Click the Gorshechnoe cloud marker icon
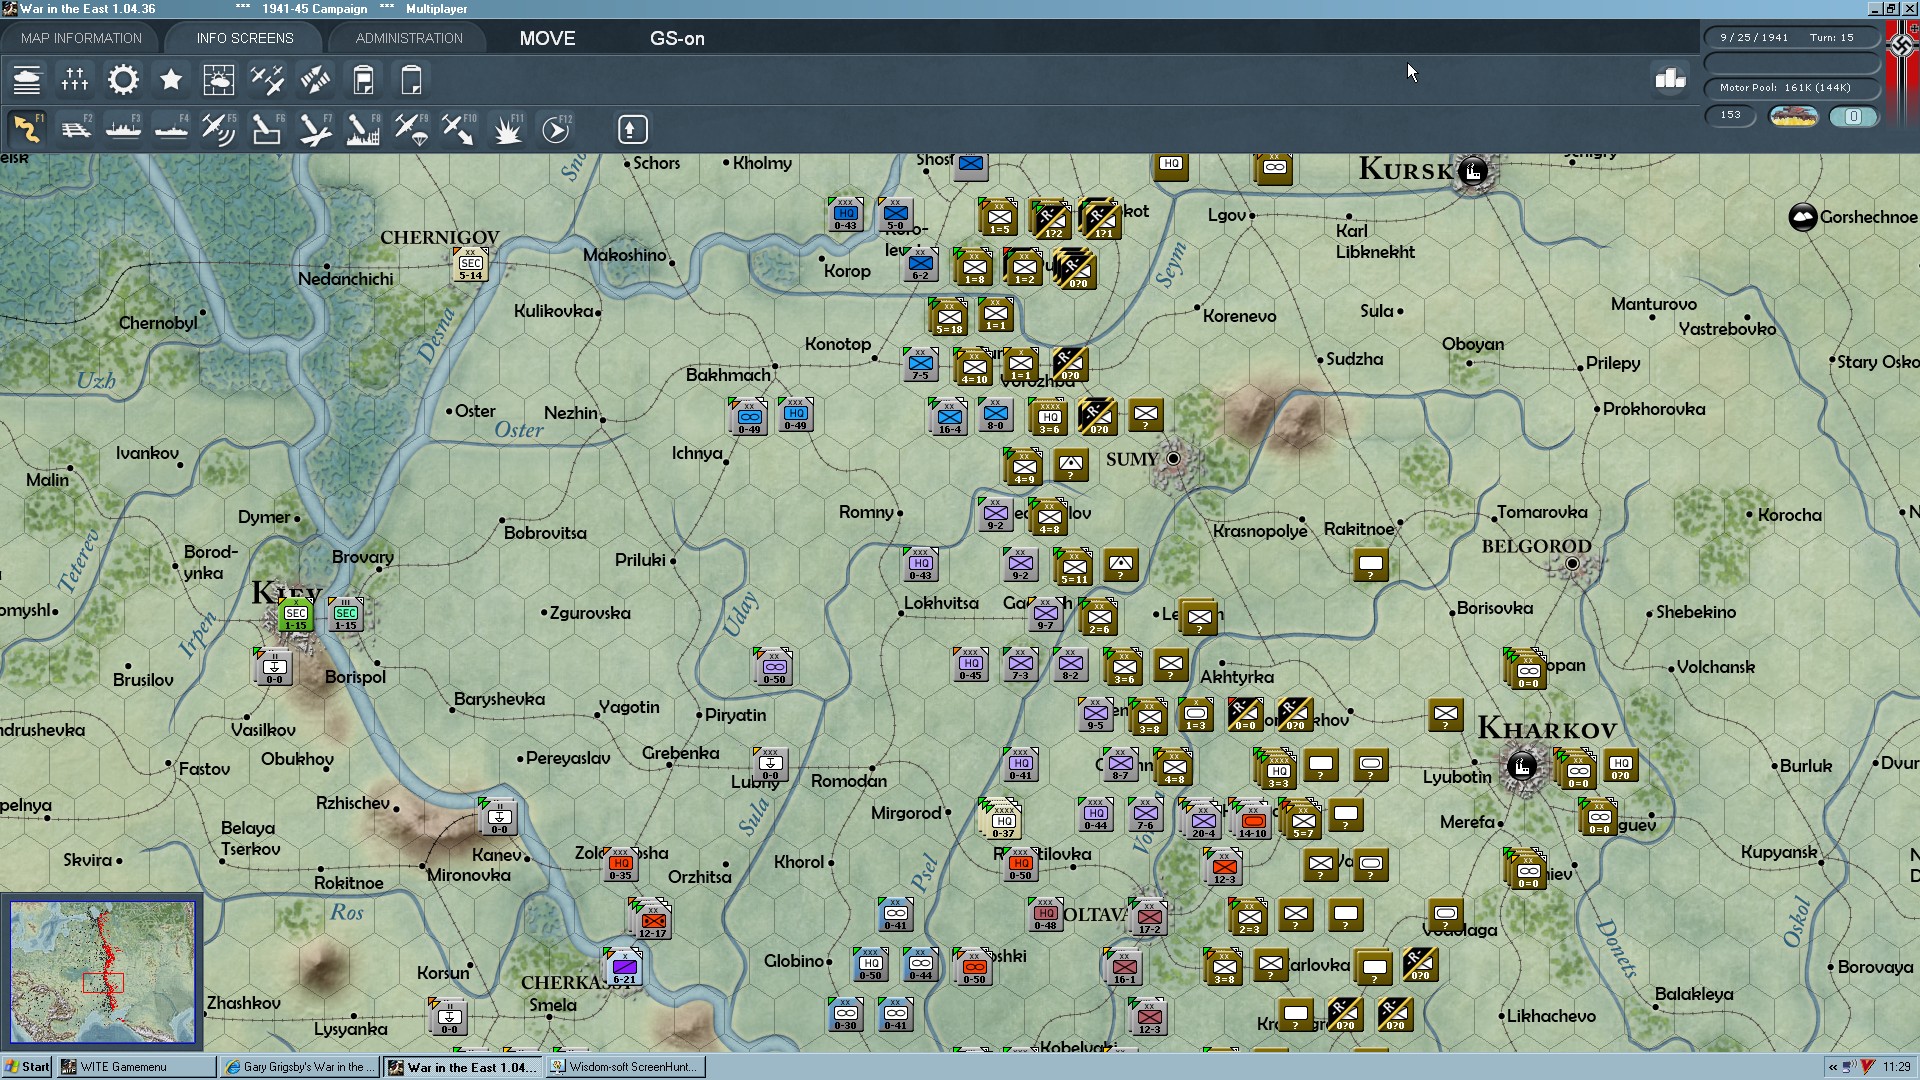The width and height of the screenshot is (1920, 1080). [x=1802, y=217]
